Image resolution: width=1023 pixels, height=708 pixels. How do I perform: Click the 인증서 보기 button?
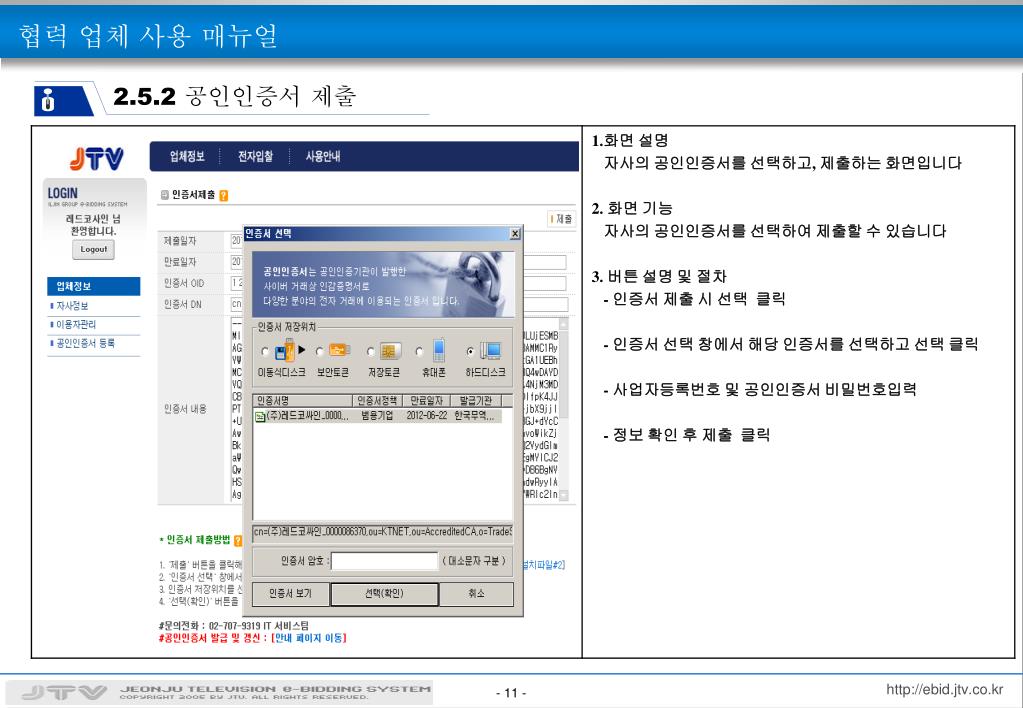[x=290, y=594]
